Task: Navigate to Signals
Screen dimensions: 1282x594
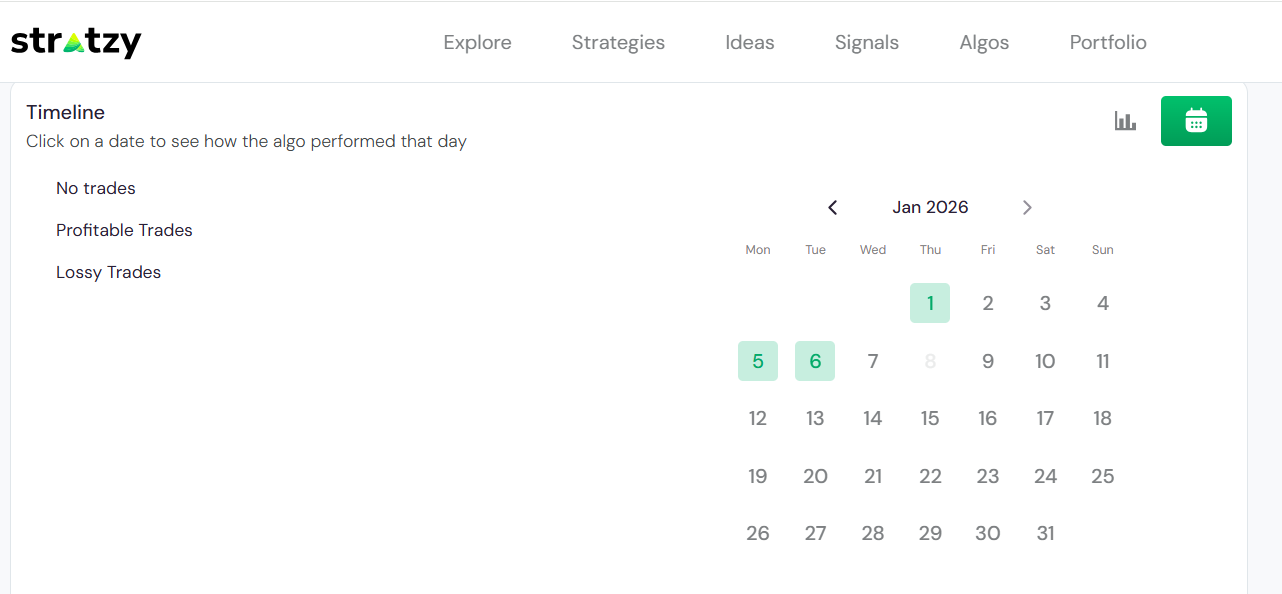Action: [867, 42]
